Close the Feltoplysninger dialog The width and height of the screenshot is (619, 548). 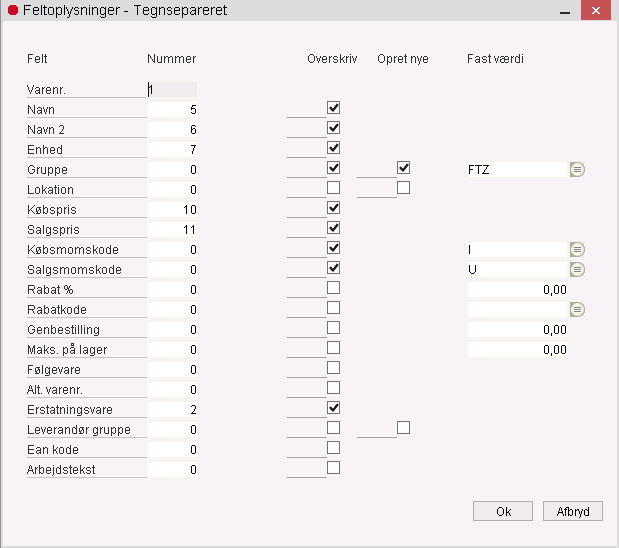click(x=596, y=10)
